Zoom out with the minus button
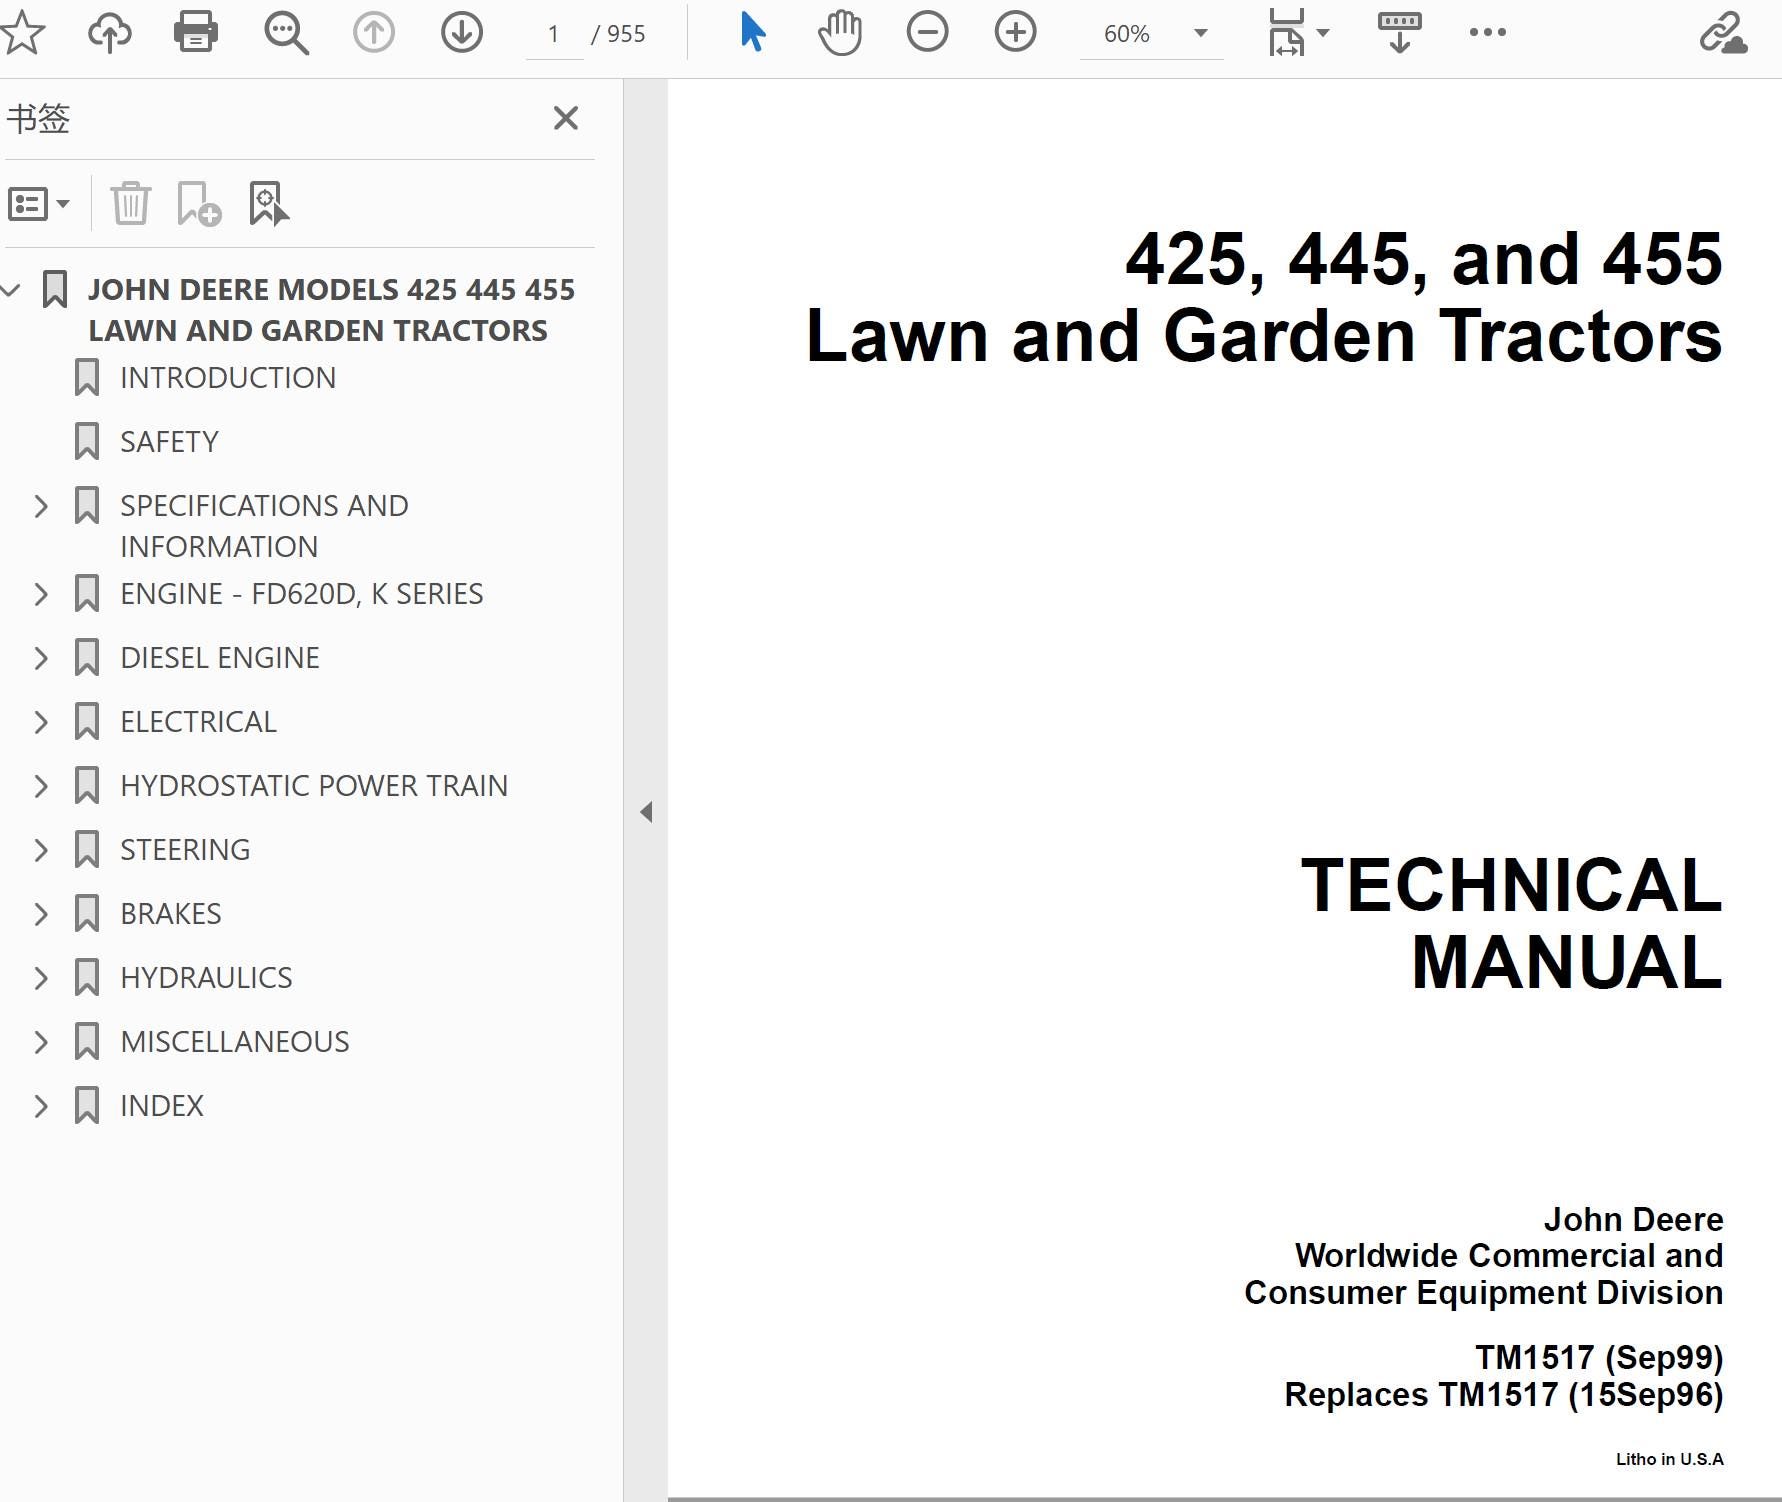The height and width of the screenshot is (1502, 1782). 928,33
